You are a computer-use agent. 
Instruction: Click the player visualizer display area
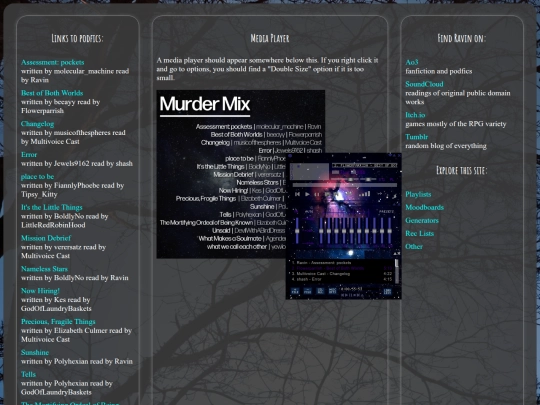click(x=310, y=172)
